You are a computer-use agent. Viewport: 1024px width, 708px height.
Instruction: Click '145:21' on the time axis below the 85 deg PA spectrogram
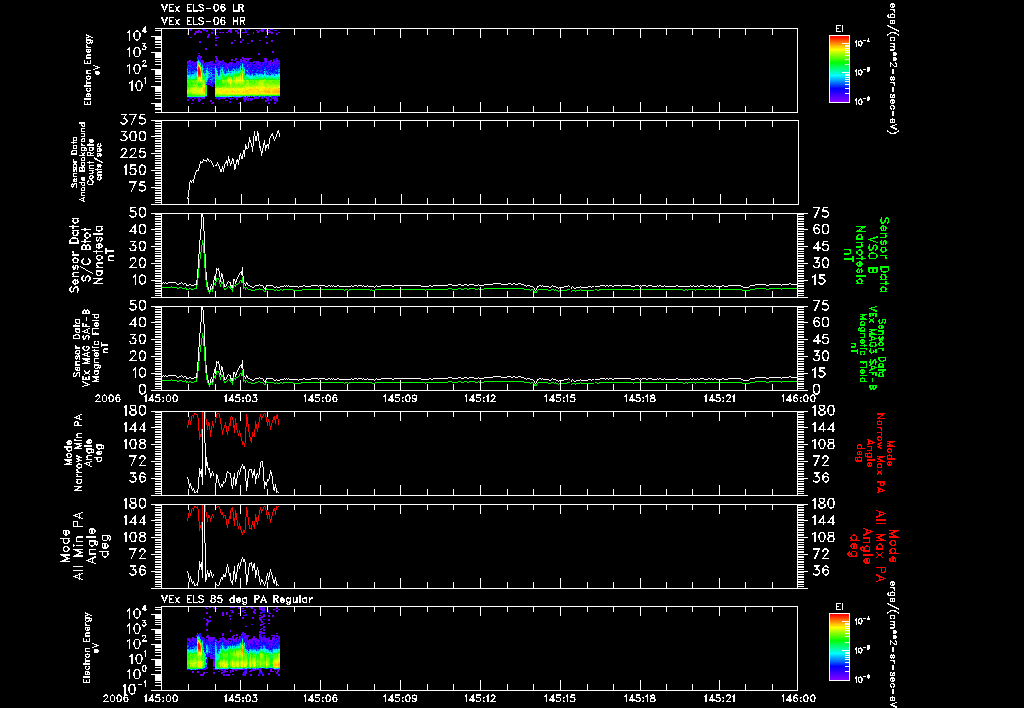click(x=720, y=698)
